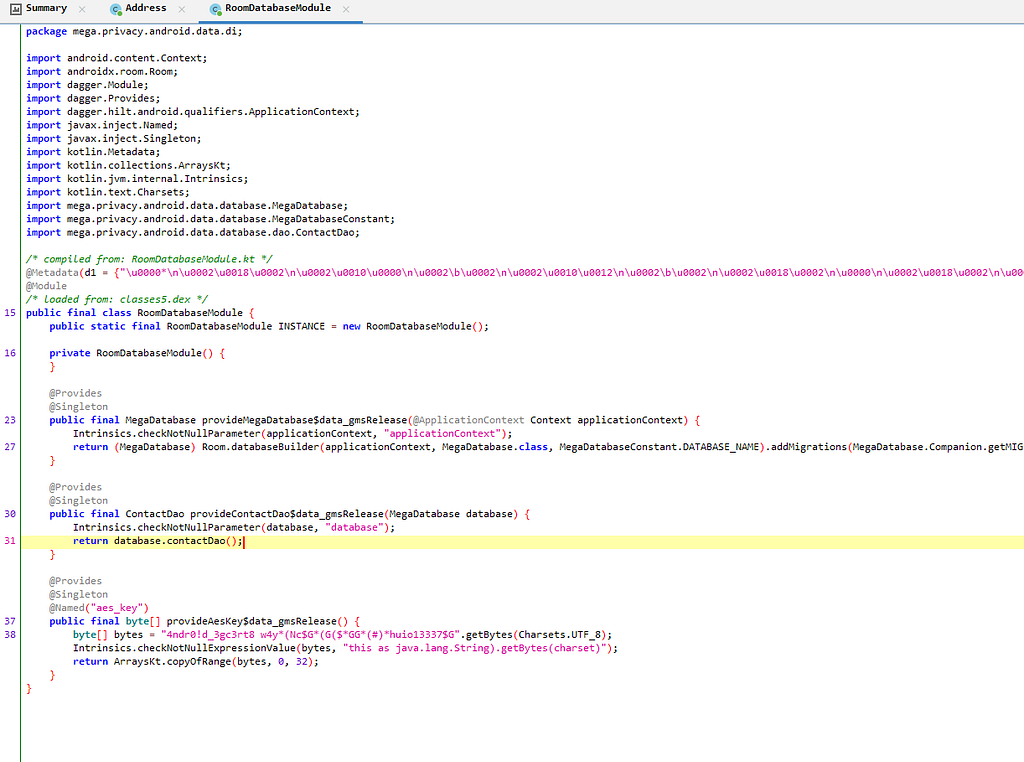The height and width of the screenshot is (762, 1024).
Task: Click the provideAesKey$data_gmsRelease method name
Action: tap(251, 621)
